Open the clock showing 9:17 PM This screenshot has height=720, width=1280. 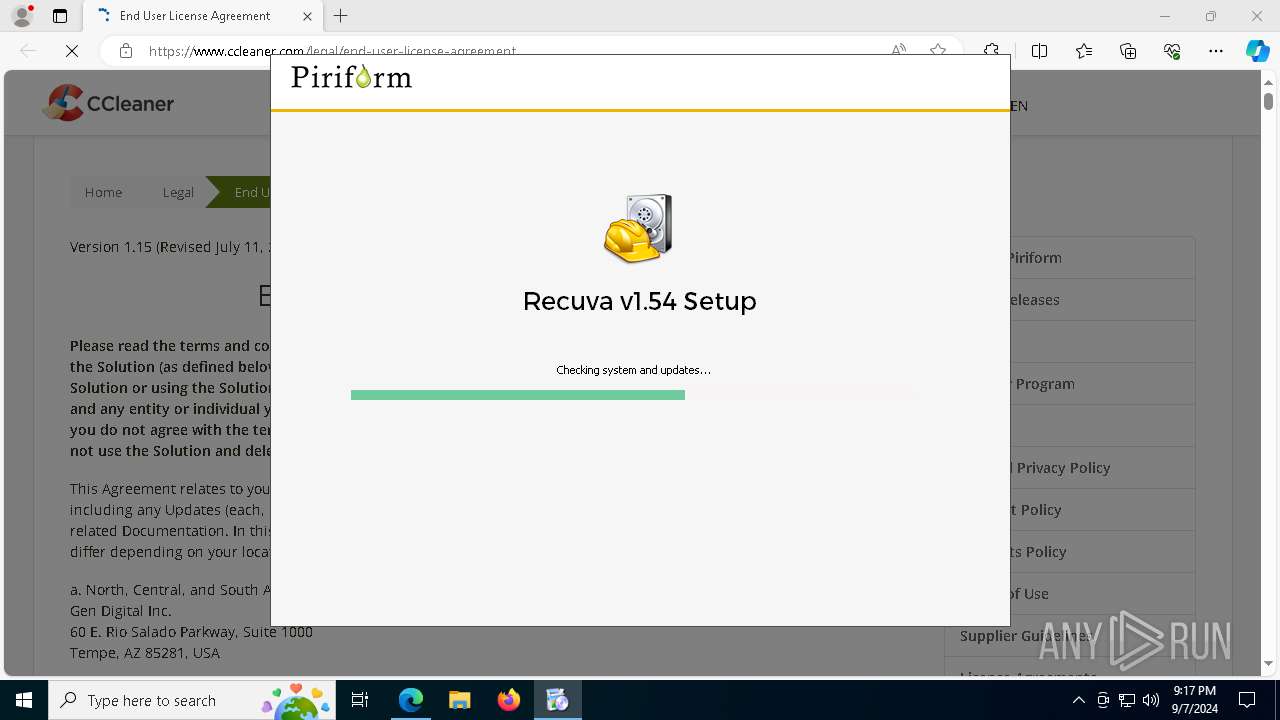click(x=1195, y=700)
